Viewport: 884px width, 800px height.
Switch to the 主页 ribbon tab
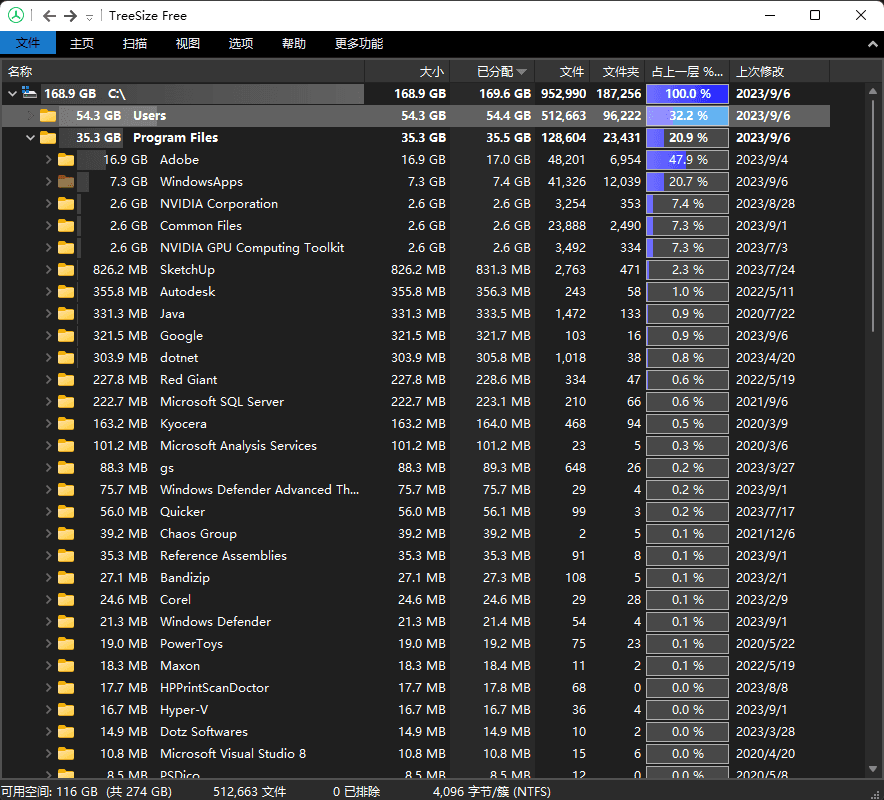pyautogui.click(x=82, y=43)
